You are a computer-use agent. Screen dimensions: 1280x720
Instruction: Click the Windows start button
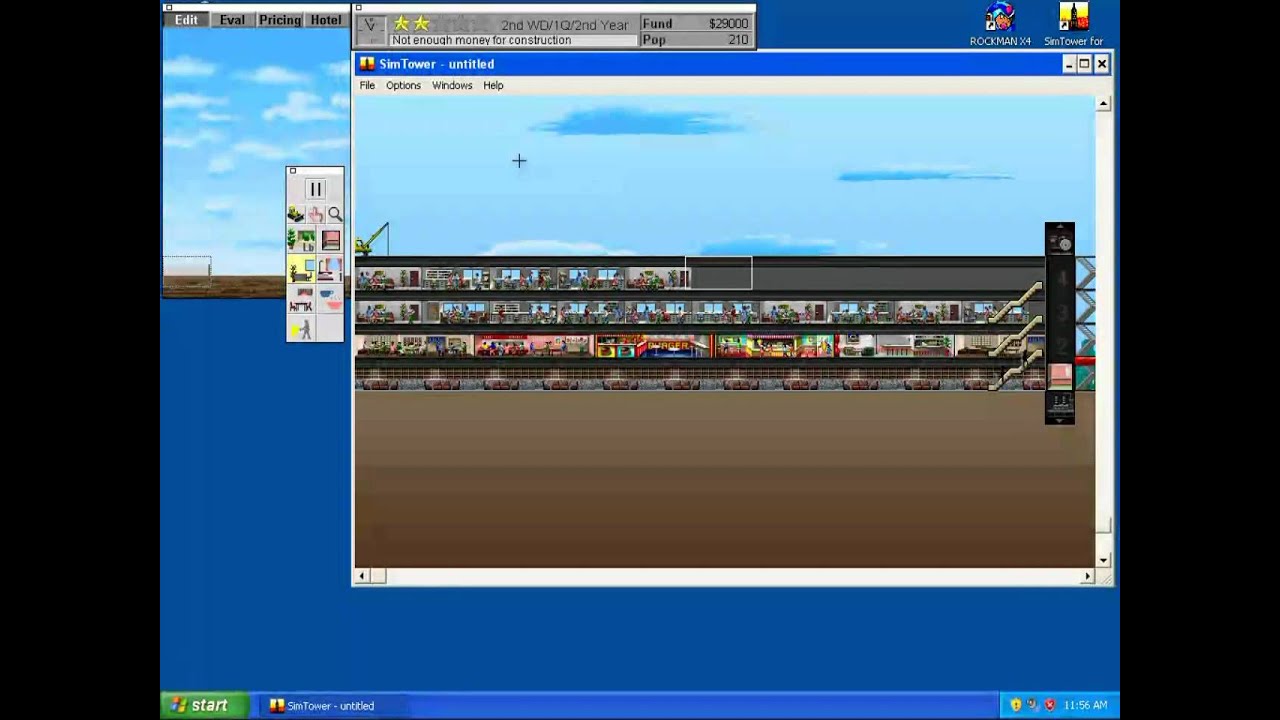pos(199,705)
